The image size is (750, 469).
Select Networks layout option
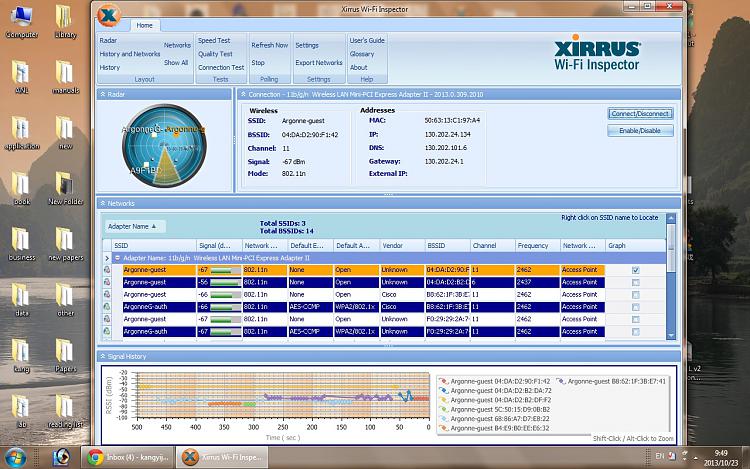tap(177, 45)
